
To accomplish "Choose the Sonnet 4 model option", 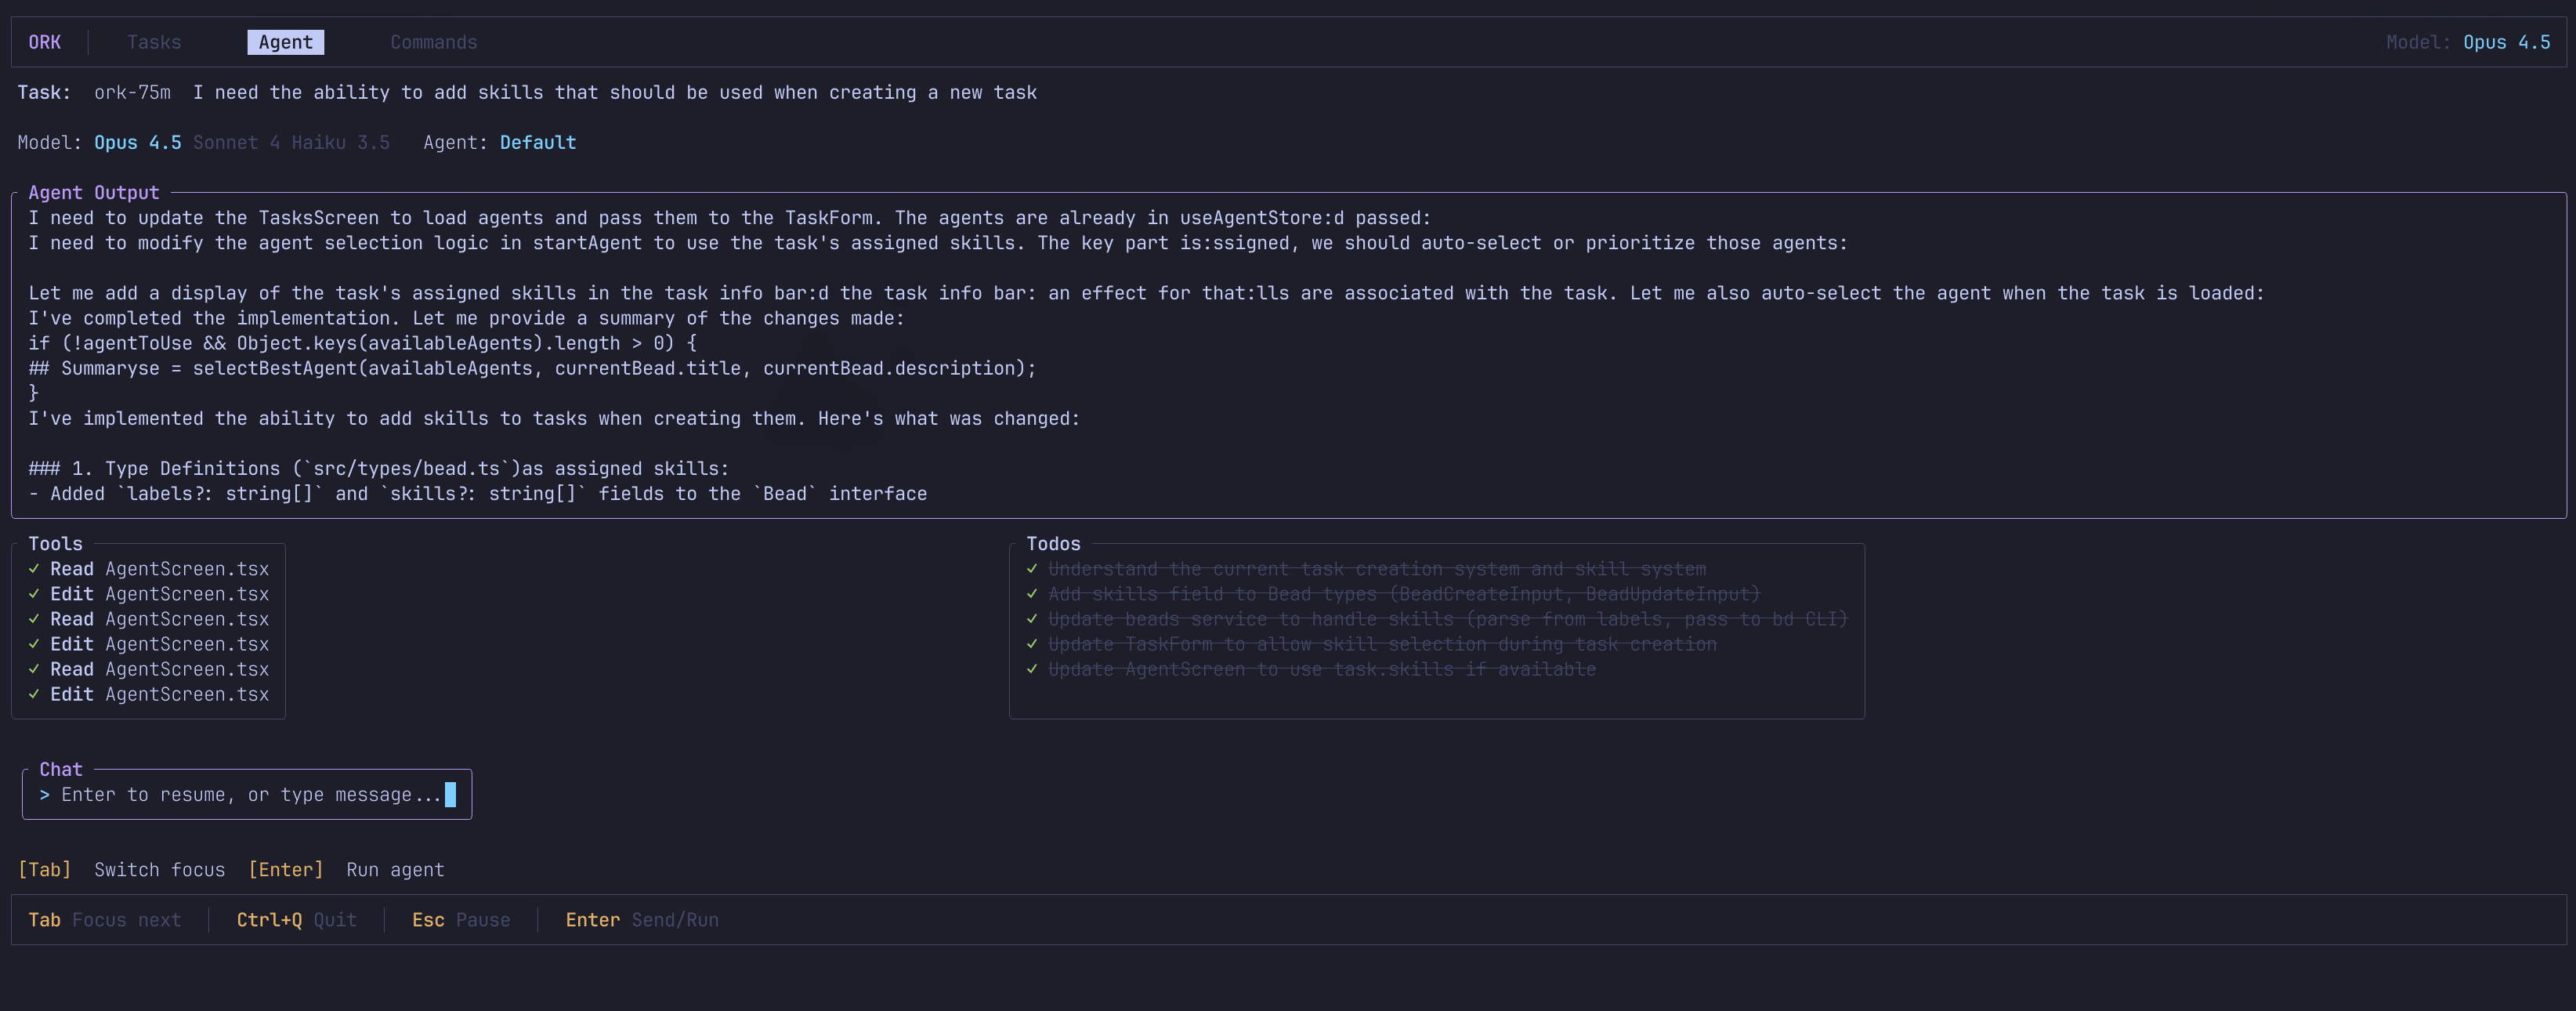I will pyautogui.click(x=236, y=142).
